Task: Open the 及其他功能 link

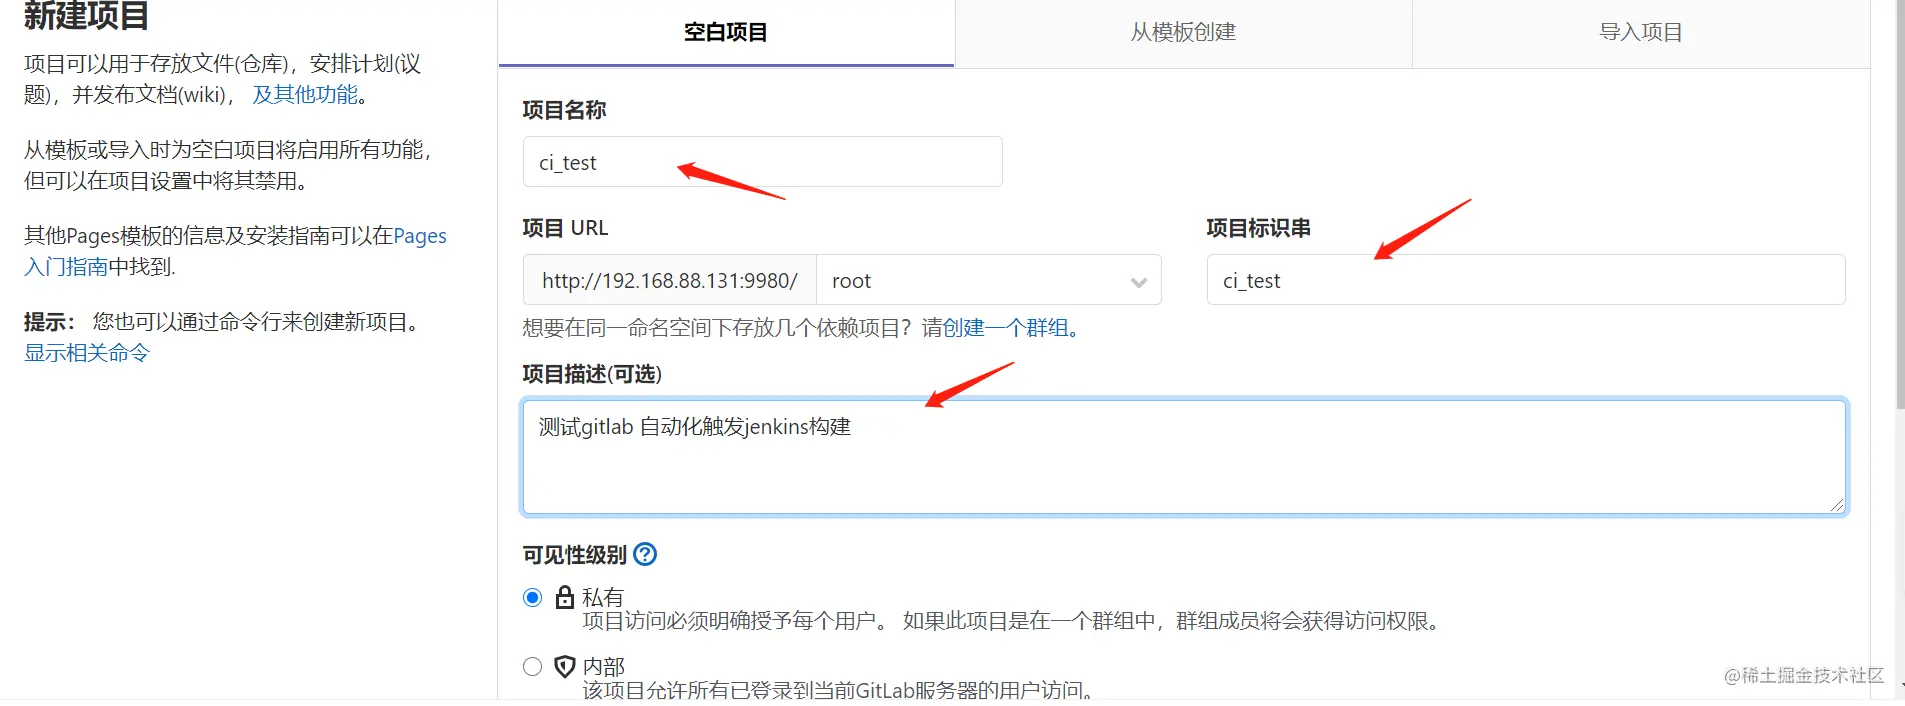Action: tap(305, 94)
